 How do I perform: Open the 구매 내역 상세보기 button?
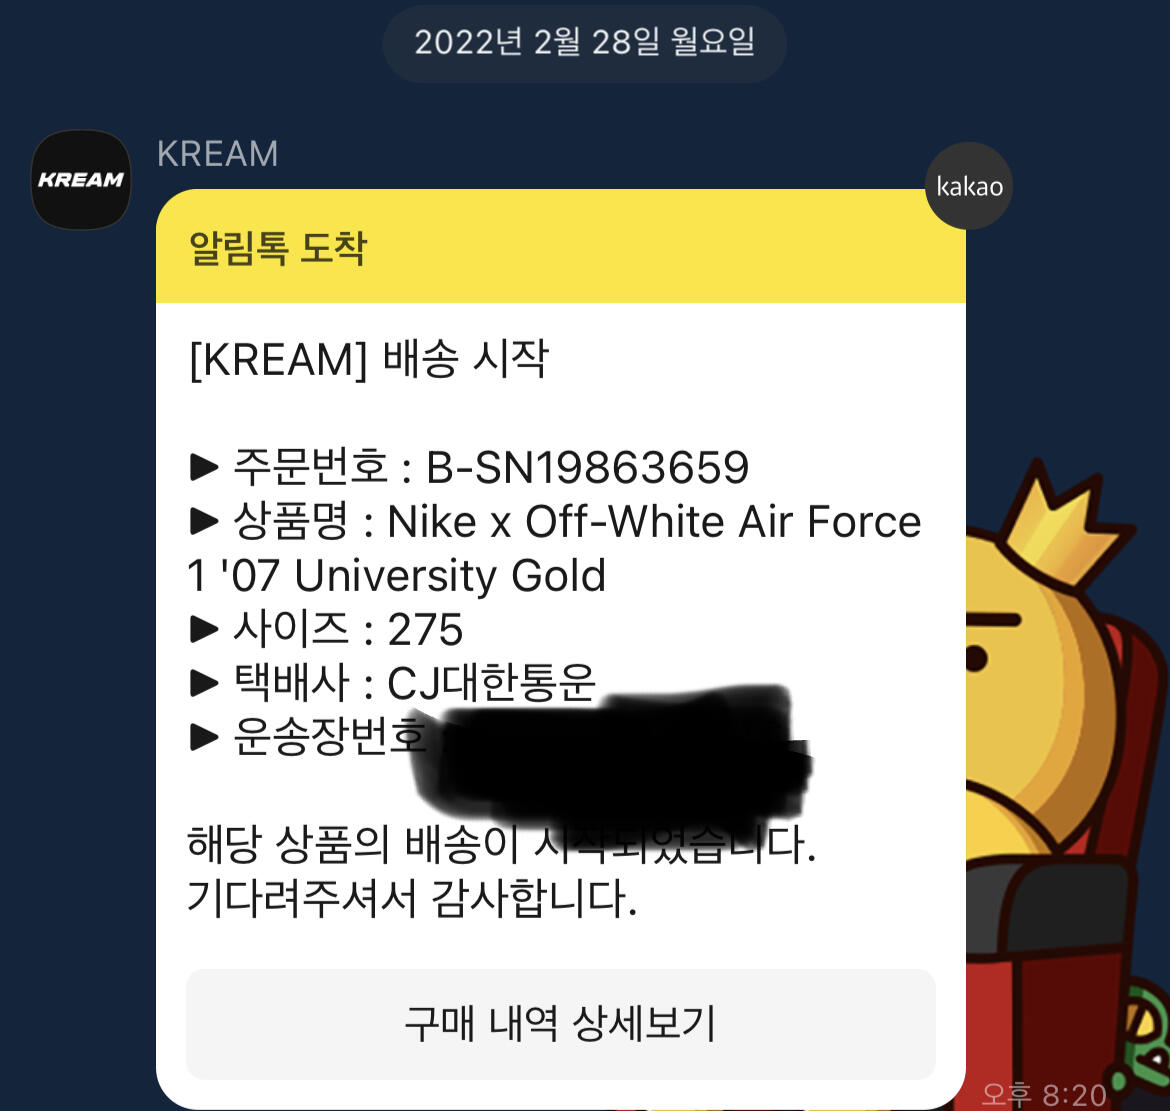(560, 1024)
